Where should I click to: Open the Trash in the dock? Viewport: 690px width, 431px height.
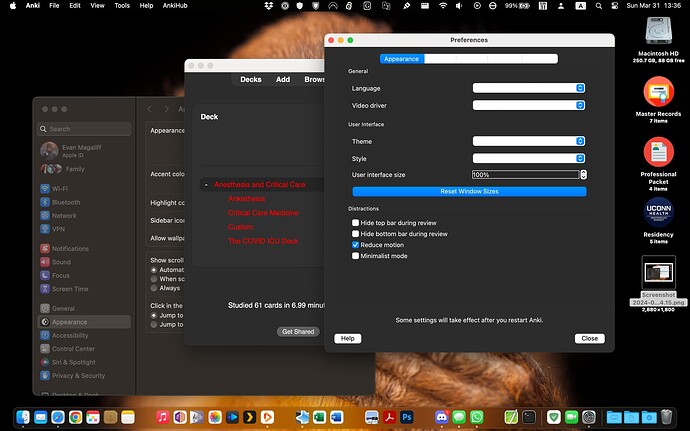point(666,416)
